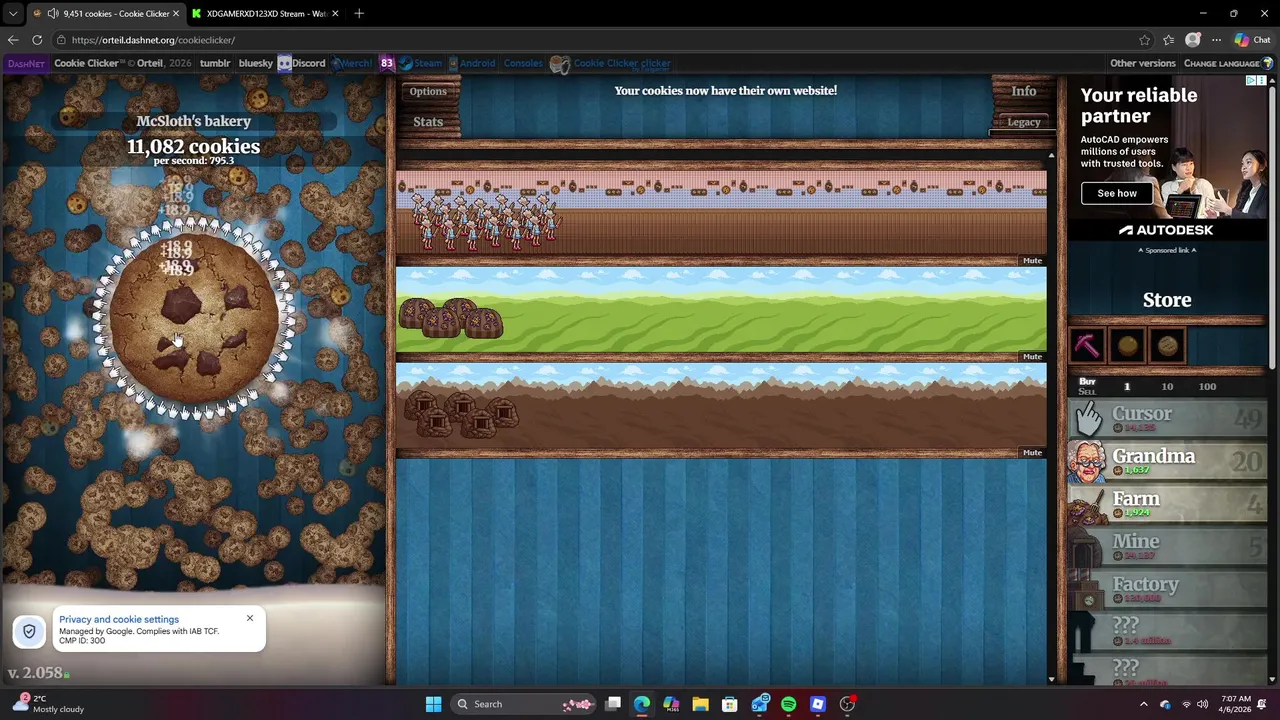Open Other versions menu

1143,63
